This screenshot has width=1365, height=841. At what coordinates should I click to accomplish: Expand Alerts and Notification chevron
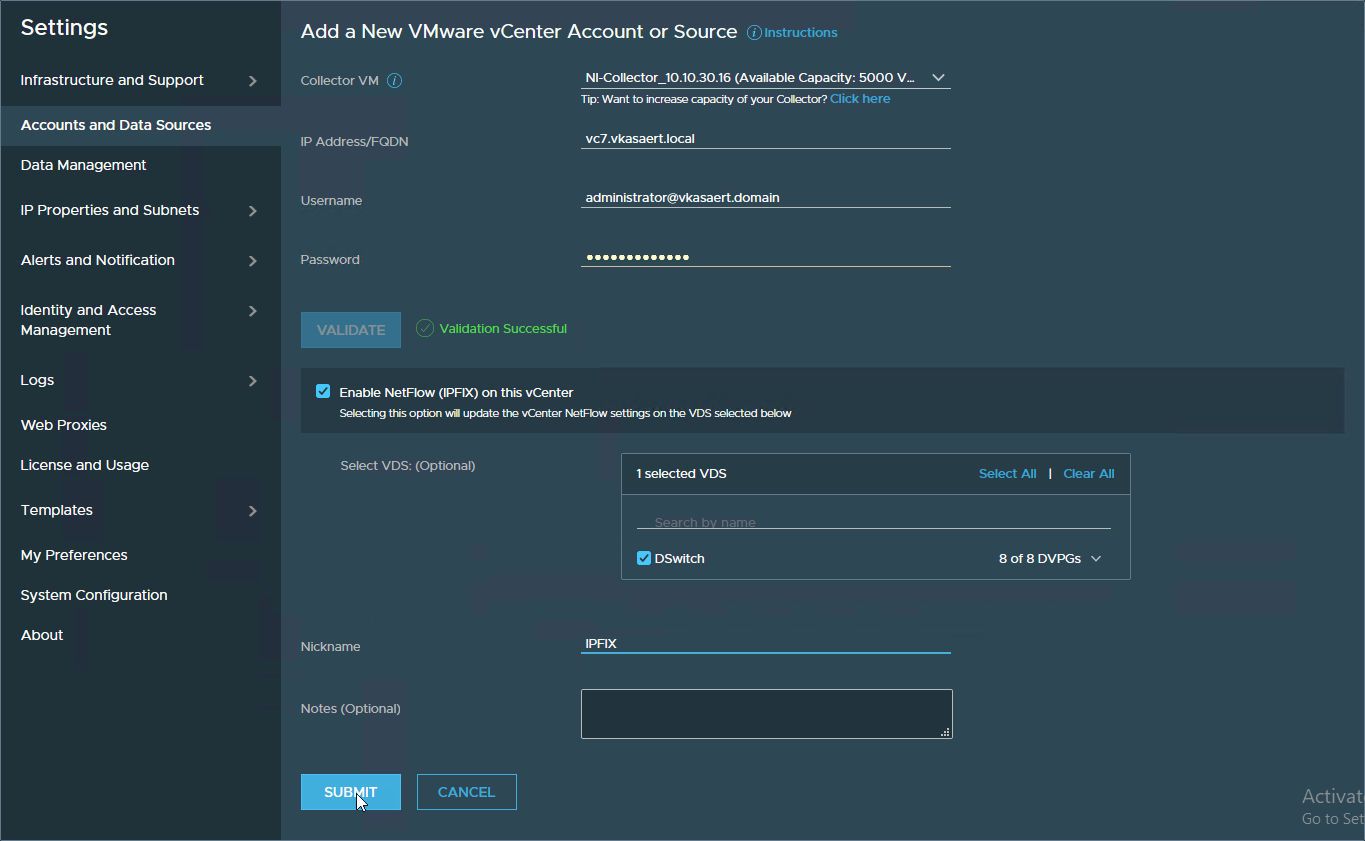point(252,261)
